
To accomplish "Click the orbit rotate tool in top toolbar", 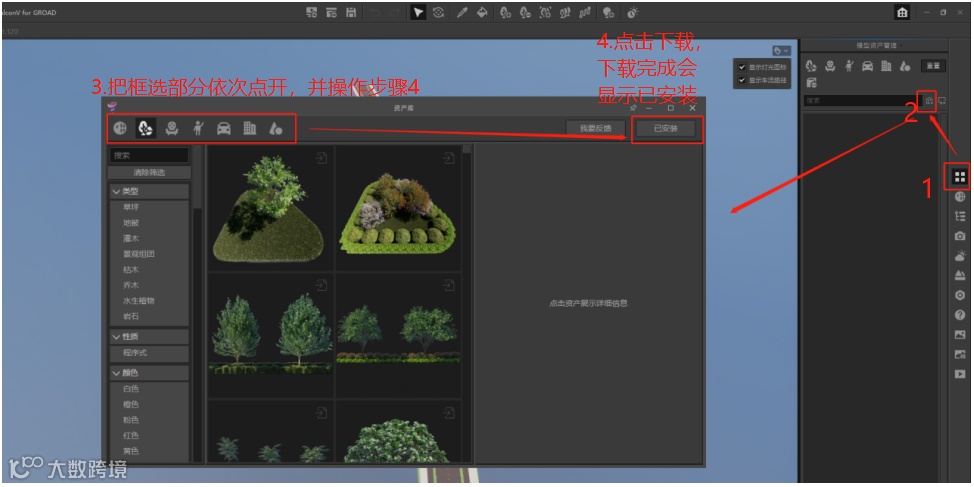I will point(439,12).
